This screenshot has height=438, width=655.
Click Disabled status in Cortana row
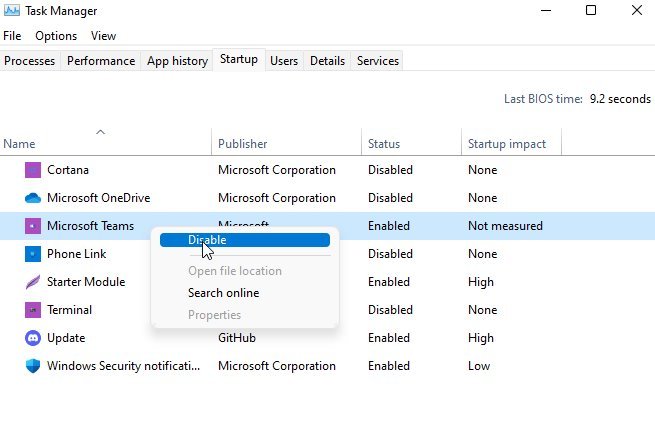tap(390, 170)
